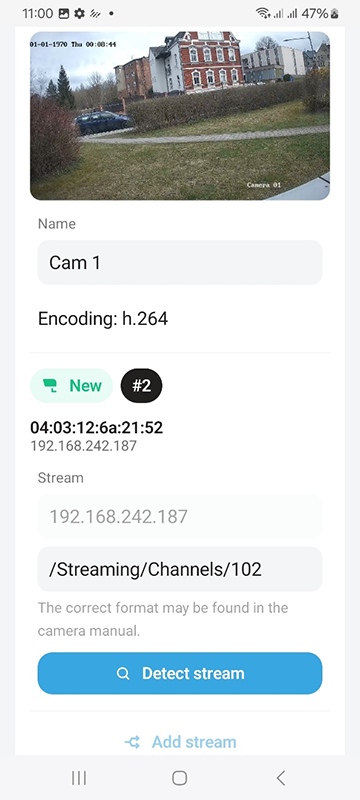Tap the Add stream branching icon
The image size is (360, 800).
coord(133,742)
